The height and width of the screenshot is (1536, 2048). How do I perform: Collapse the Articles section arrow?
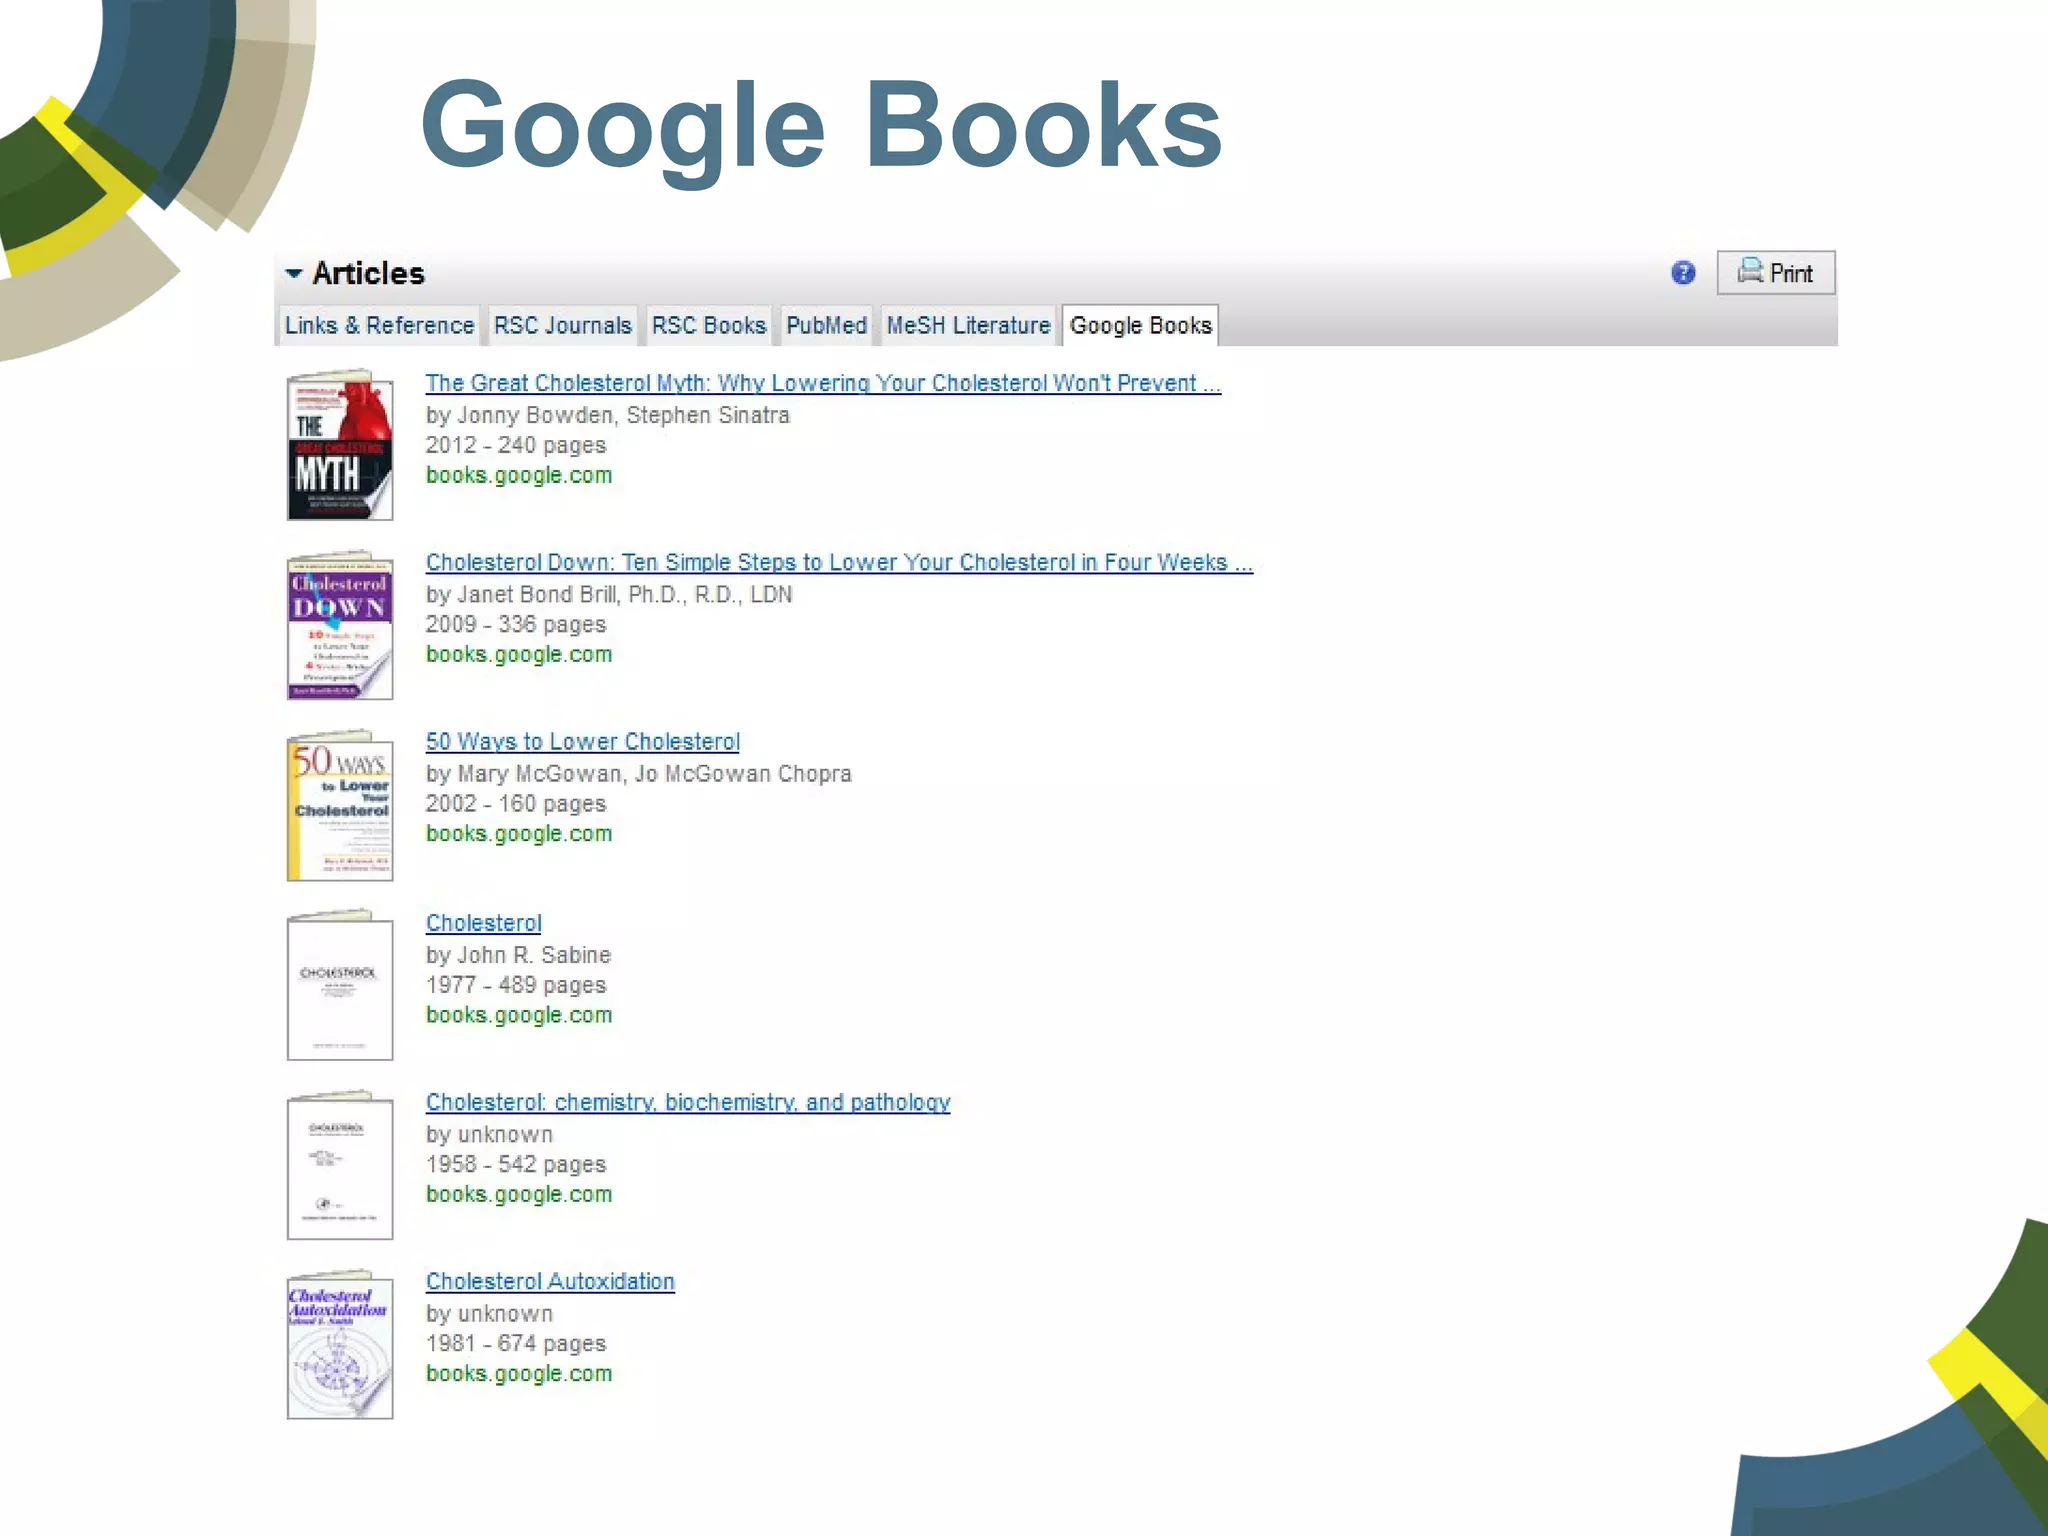point(293,273)
